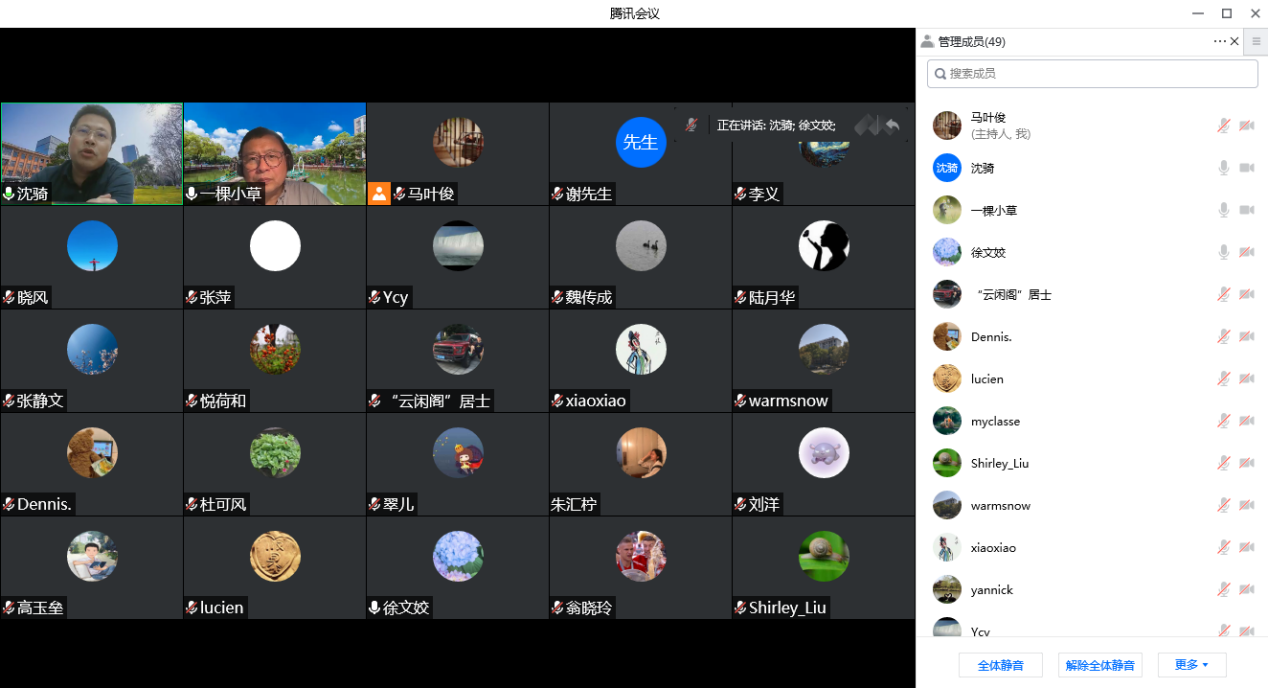This screenshot has height=688, width=1268.
Task: Click the muted microphone icon in speaking bar
Action: (691, 125)
